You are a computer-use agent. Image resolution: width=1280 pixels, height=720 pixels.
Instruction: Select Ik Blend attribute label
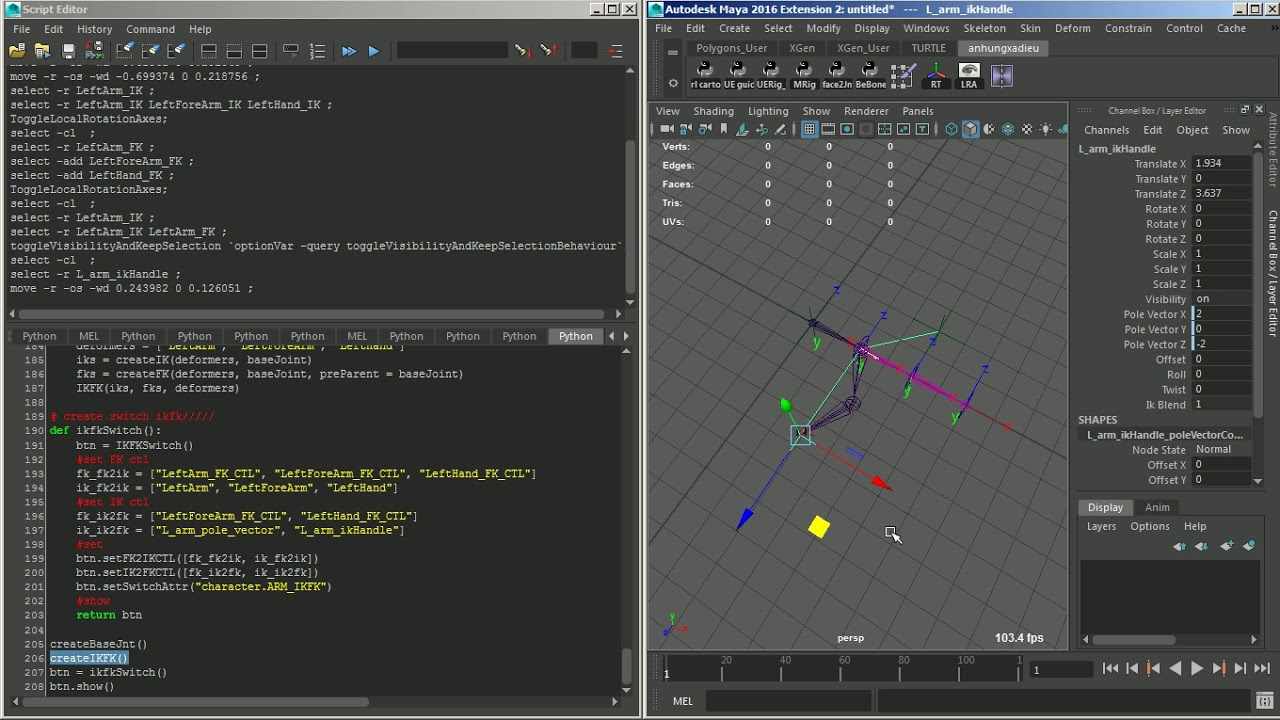pos(1165,404)
